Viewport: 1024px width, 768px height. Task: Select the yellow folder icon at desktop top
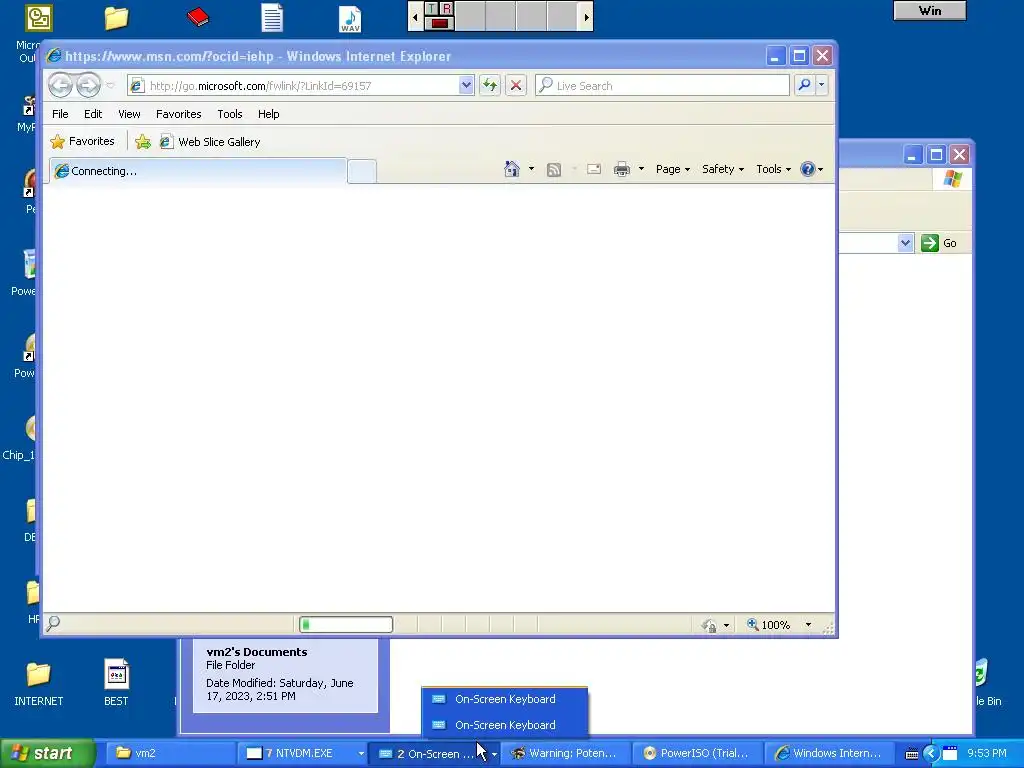pos(116,18)
